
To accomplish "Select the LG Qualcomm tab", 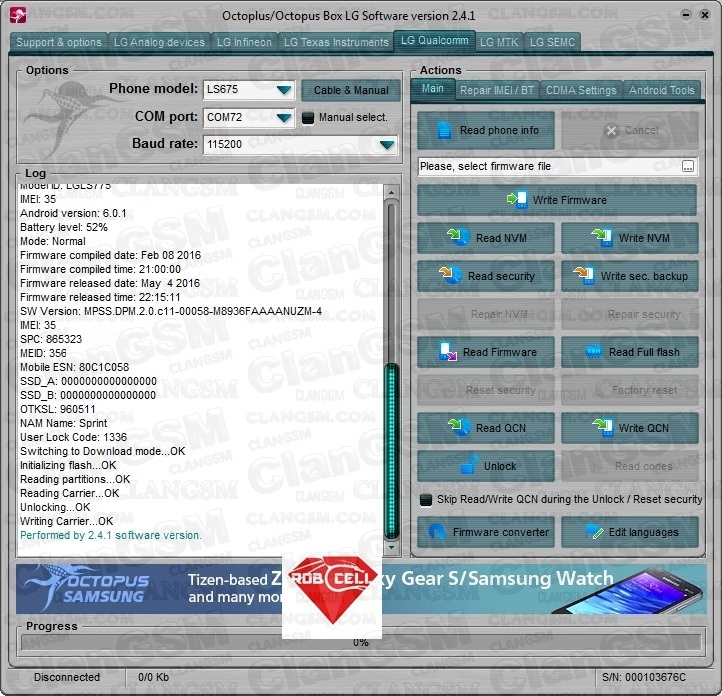I will (x=434, y=41).
